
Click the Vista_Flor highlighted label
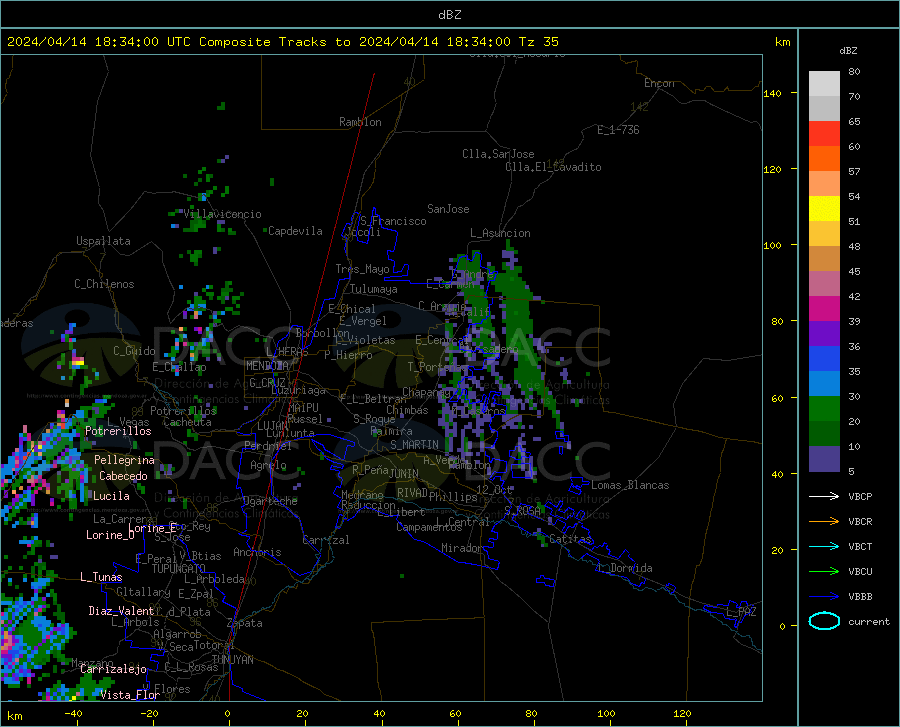click(x=130, y=695)
